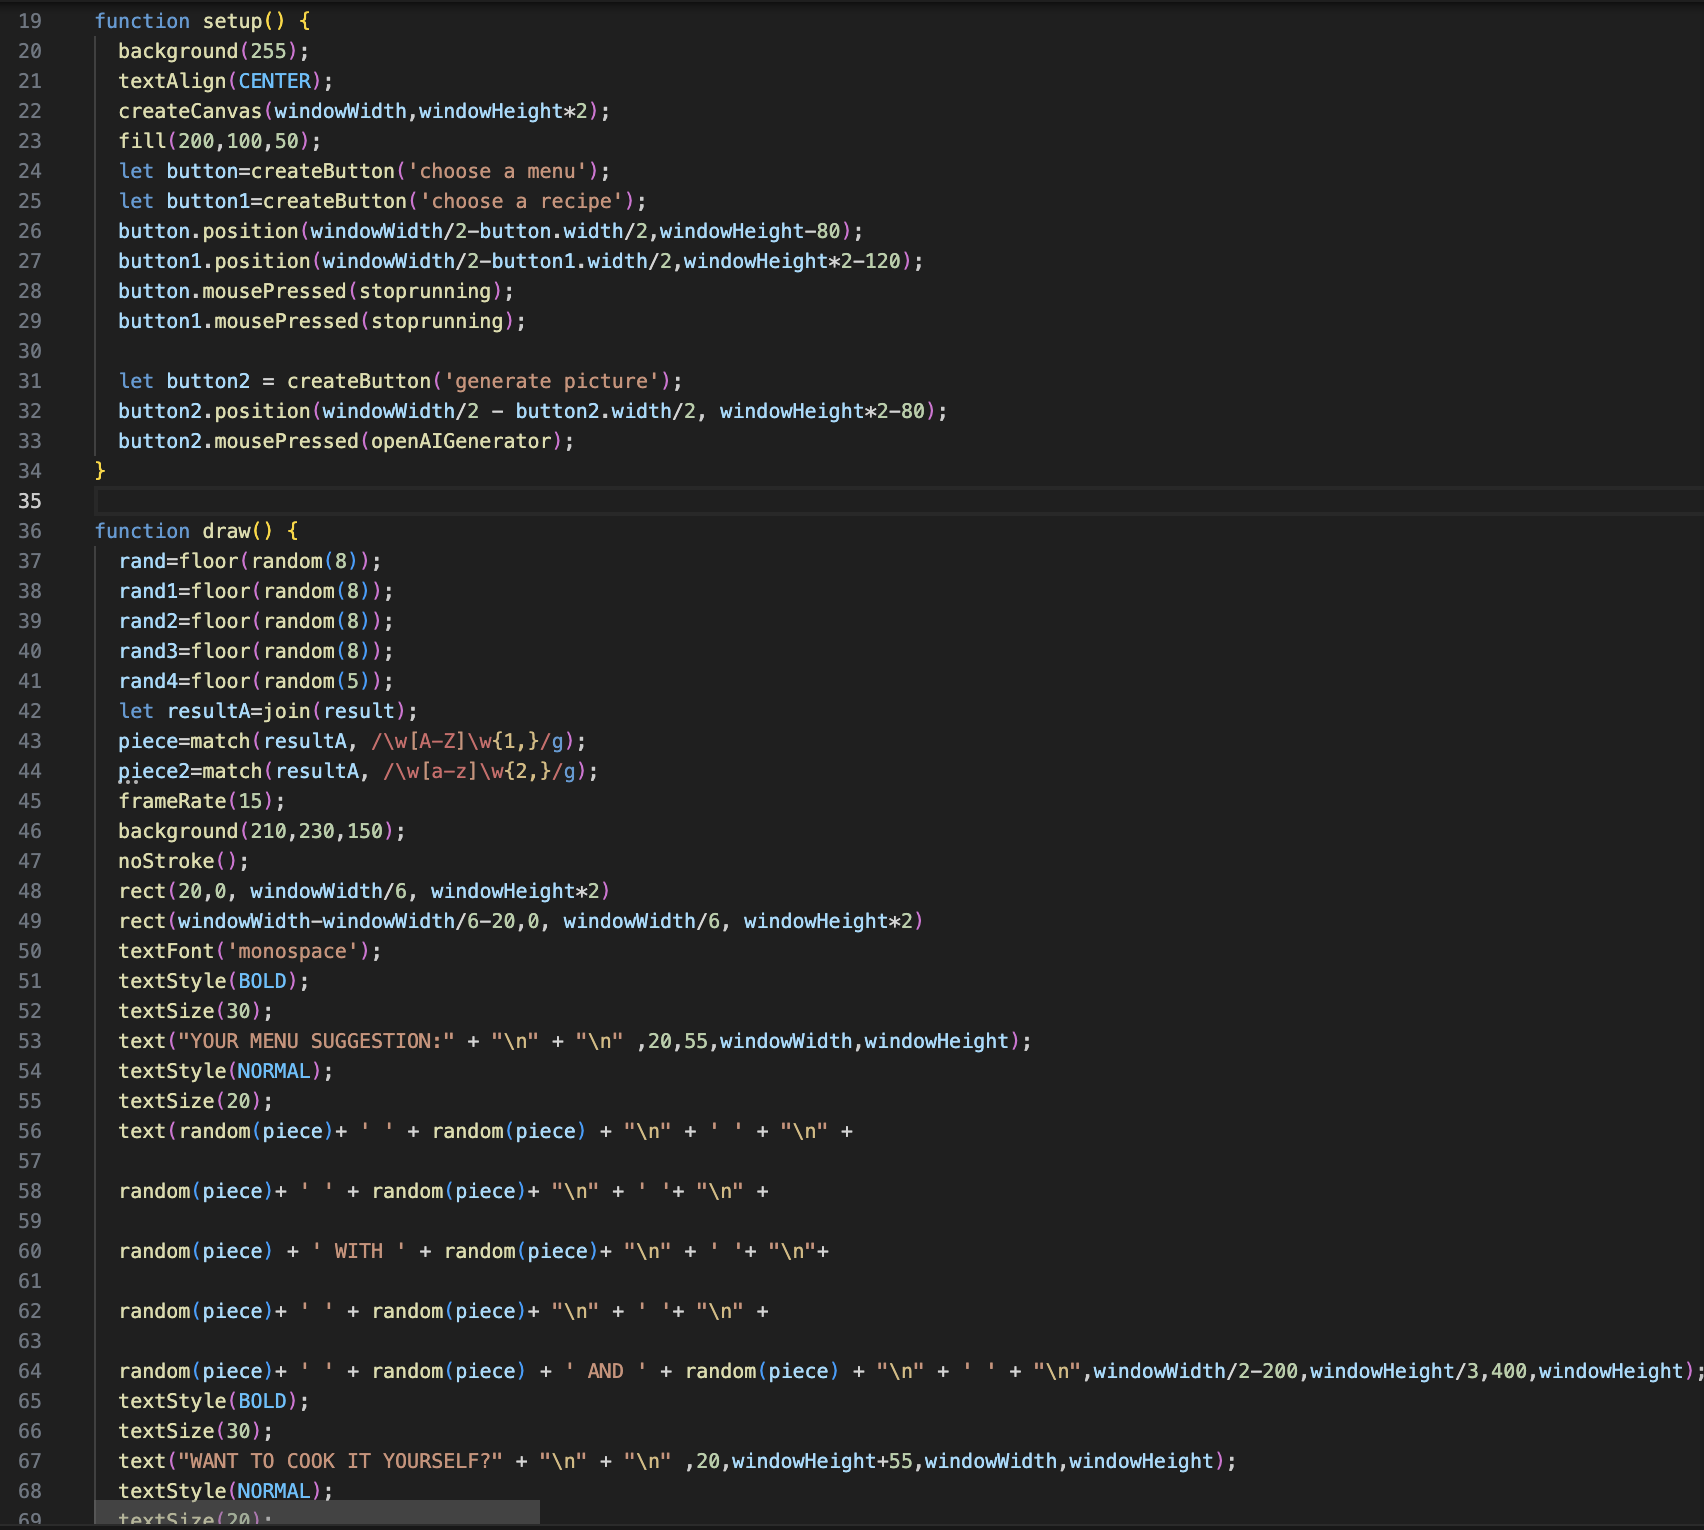Place cursor on empty line 35
Viewport: 1704px width, 1530px height.
pos(898,501)
